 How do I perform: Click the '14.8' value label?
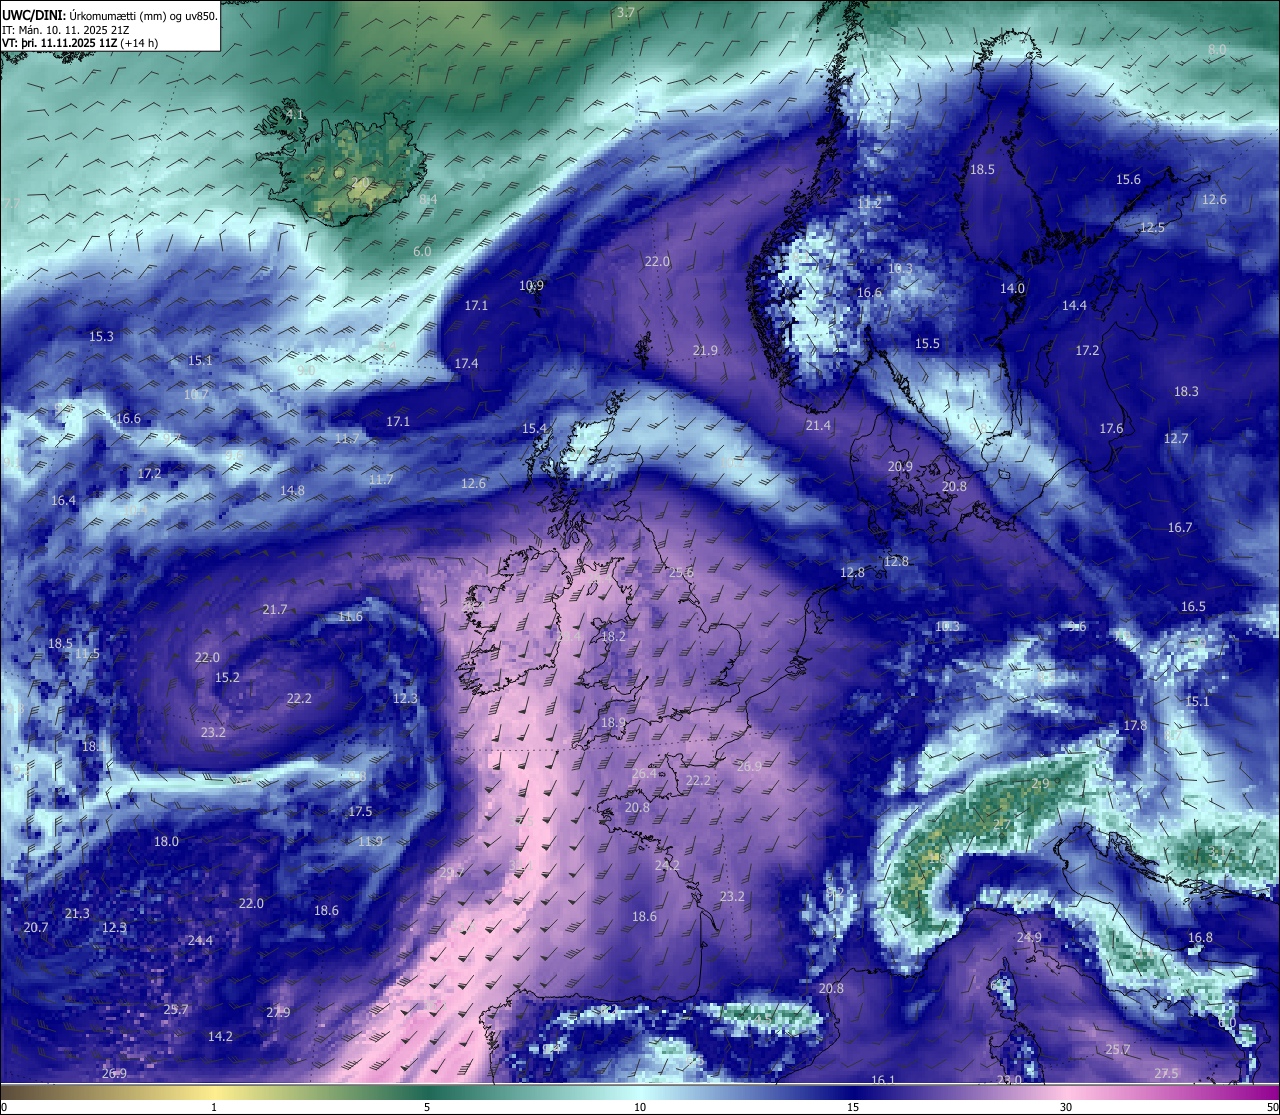(292, 490)
